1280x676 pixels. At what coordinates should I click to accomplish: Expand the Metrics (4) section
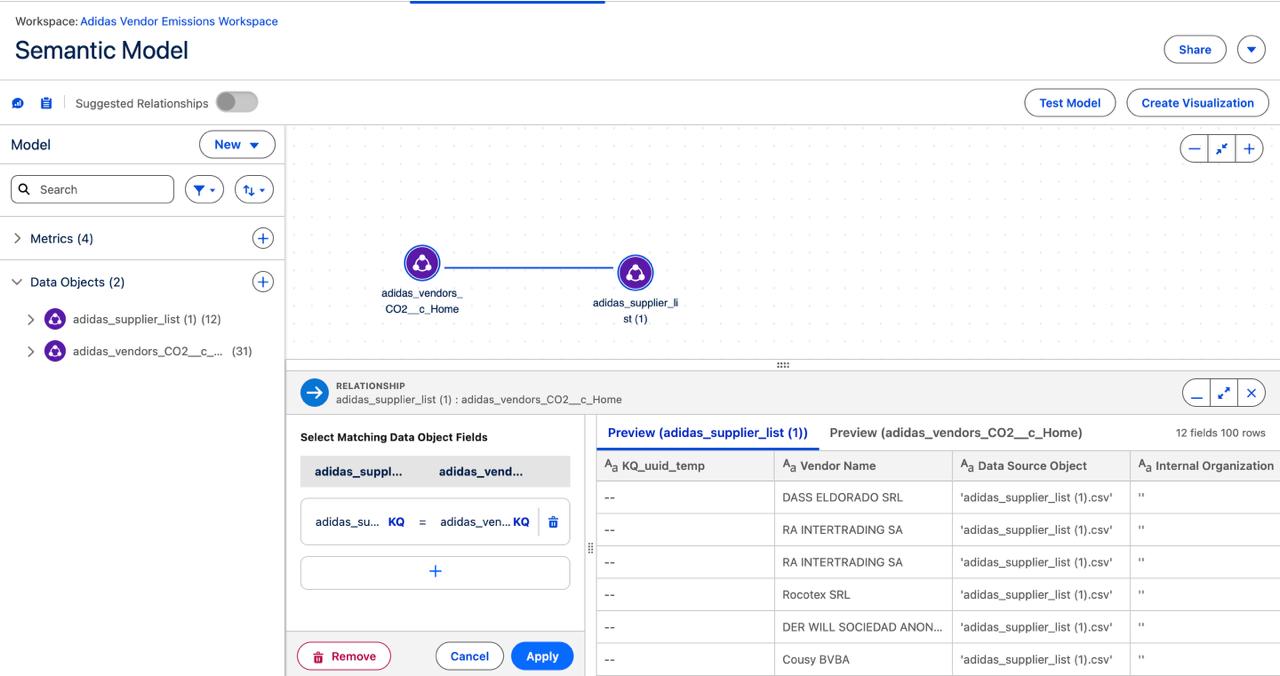click(x=17, y=238)
